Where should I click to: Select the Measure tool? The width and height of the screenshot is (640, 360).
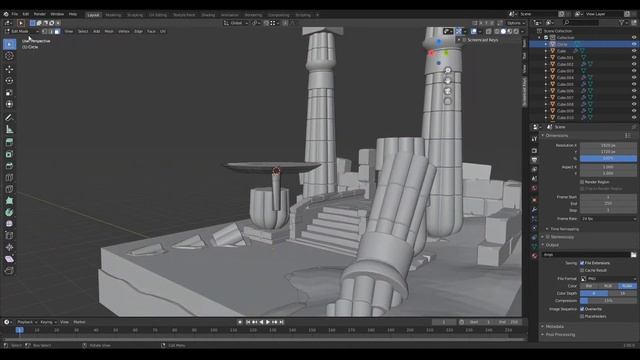(x=9, y=129)
